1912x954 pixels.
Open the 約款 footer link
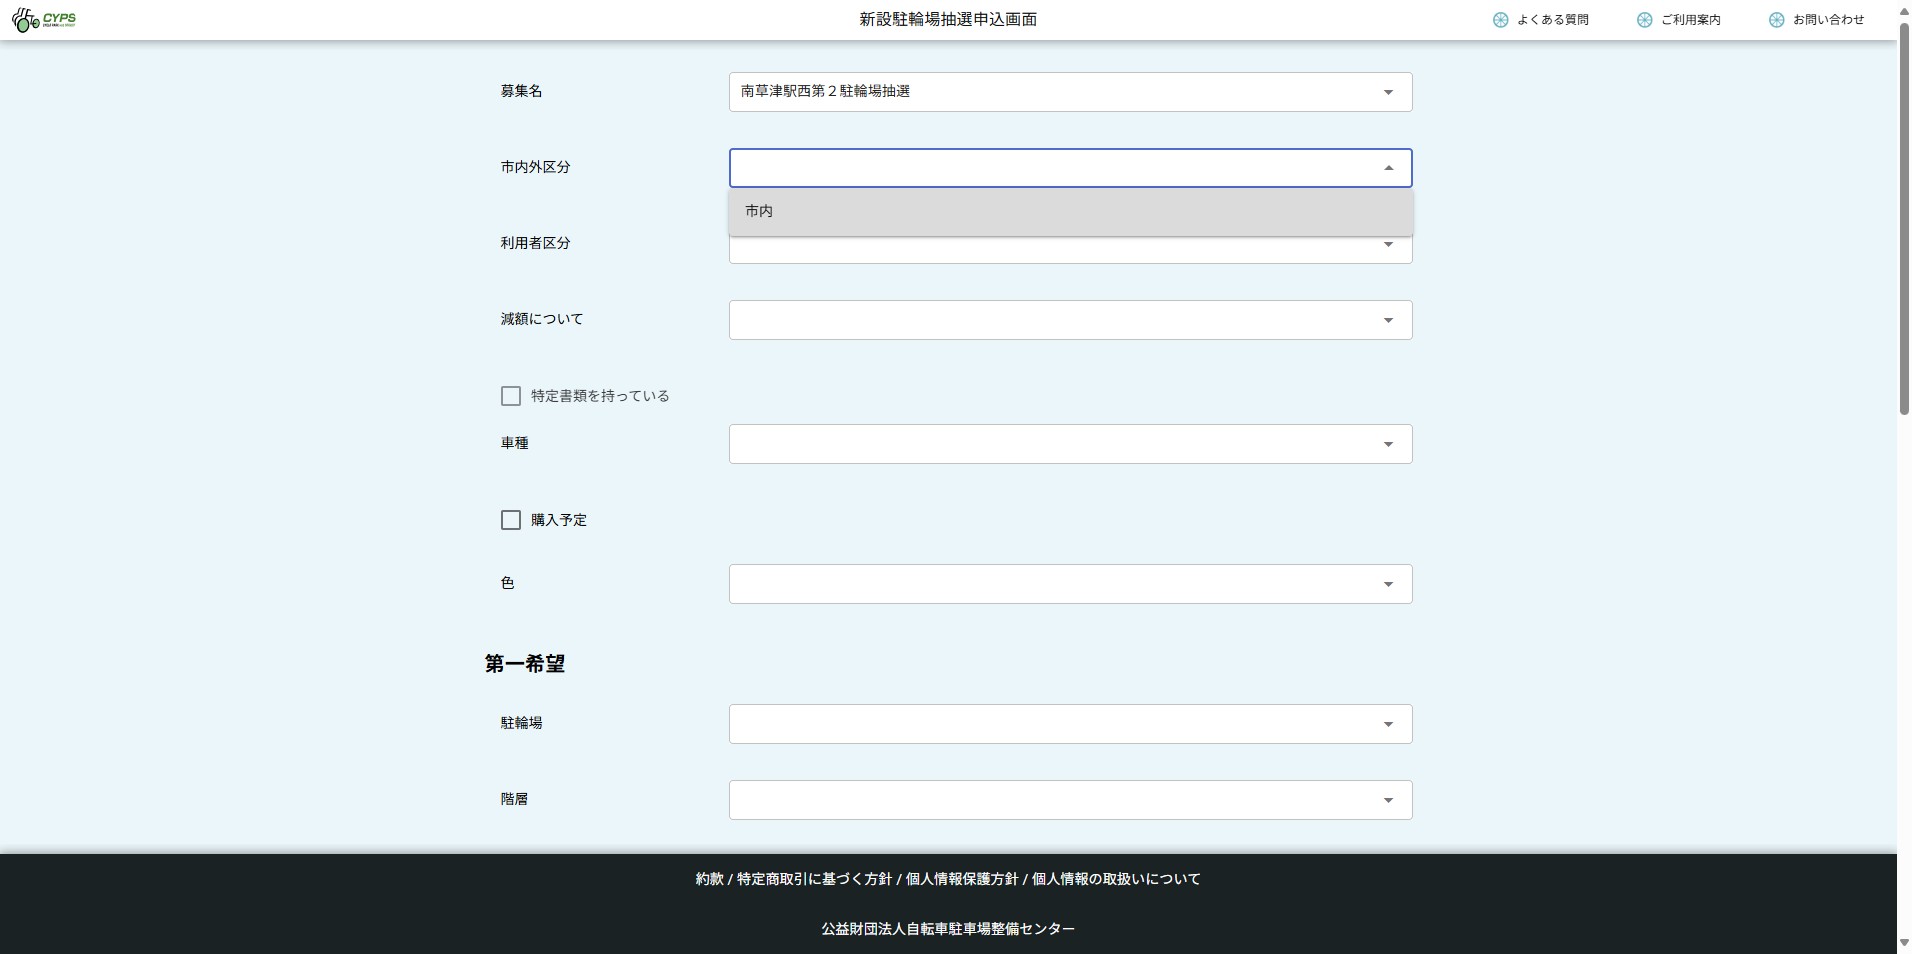pos(709,879)
